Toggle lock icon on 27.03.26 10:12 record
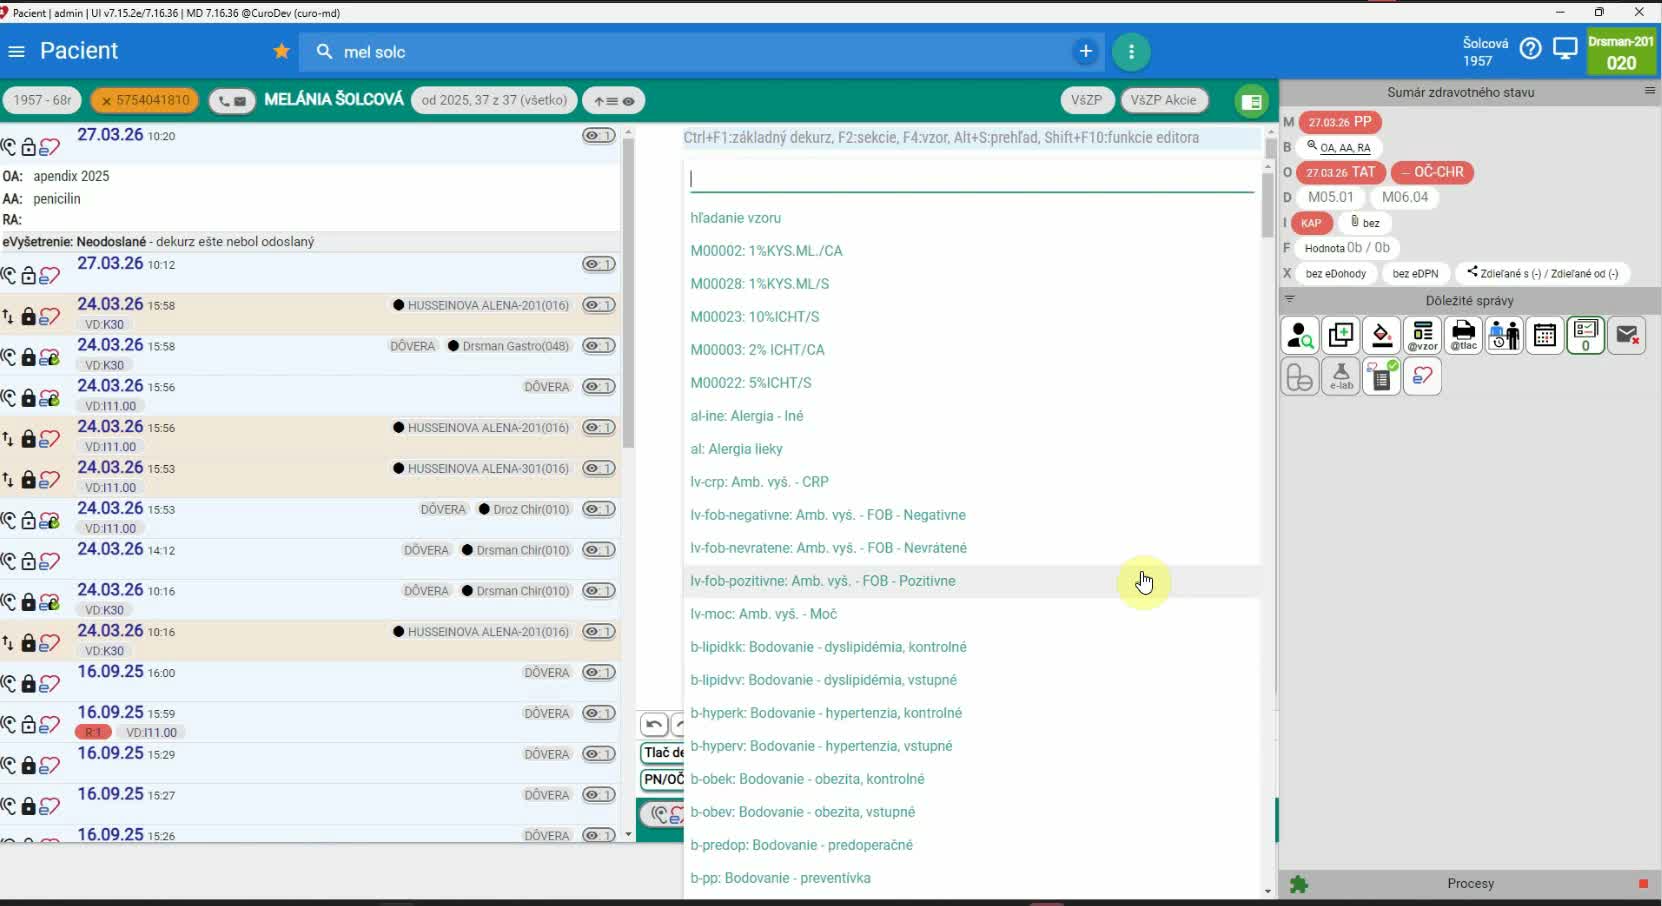Image resolution: width=1662 pixels, height=906 pixels. 29,276
